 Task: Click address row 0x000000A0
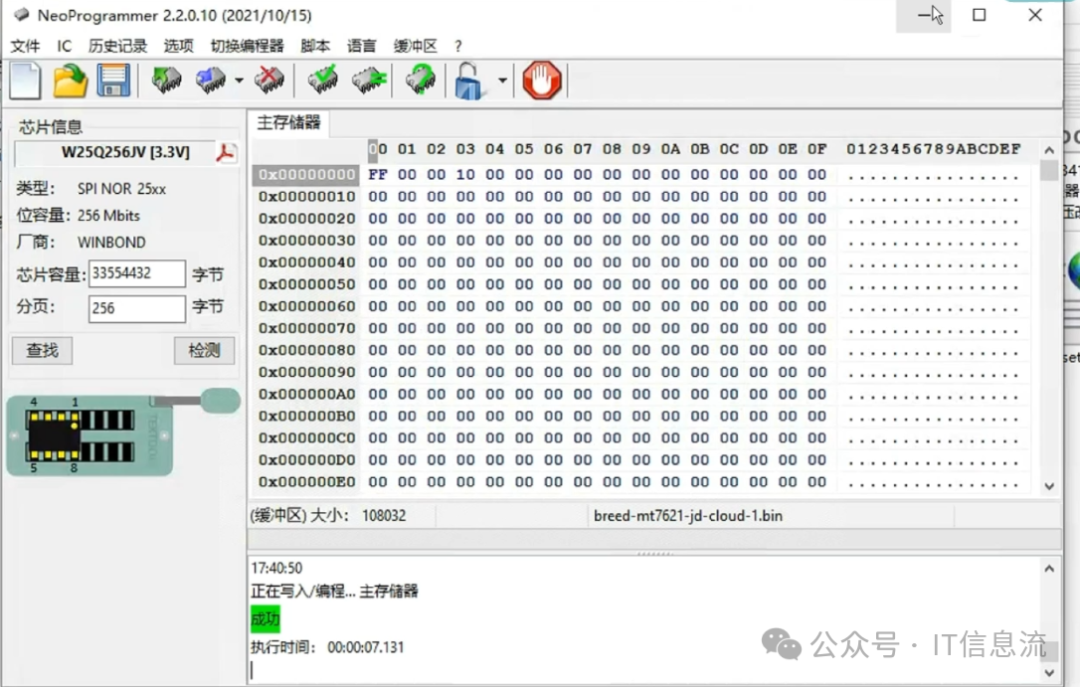[x=307, y=395]
